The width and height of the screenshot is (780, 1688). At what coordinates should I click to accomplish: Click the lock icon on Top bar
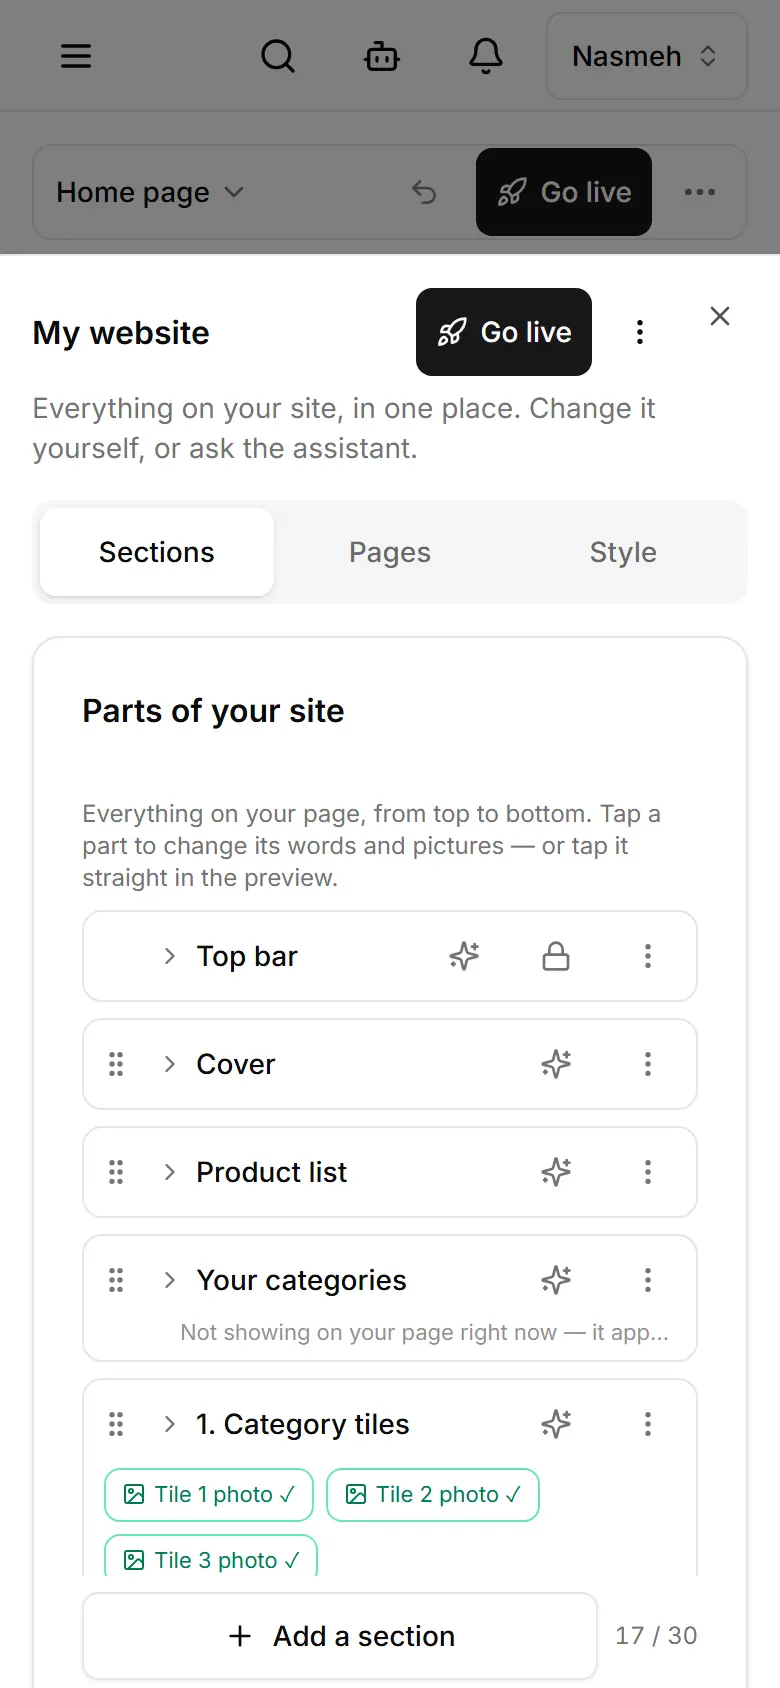click(556, 956)
